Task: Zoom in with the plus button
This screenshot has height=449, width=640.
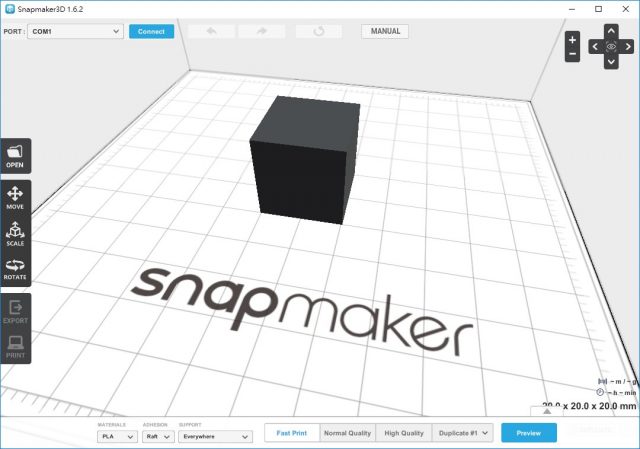Action: (x=572, y=40)
